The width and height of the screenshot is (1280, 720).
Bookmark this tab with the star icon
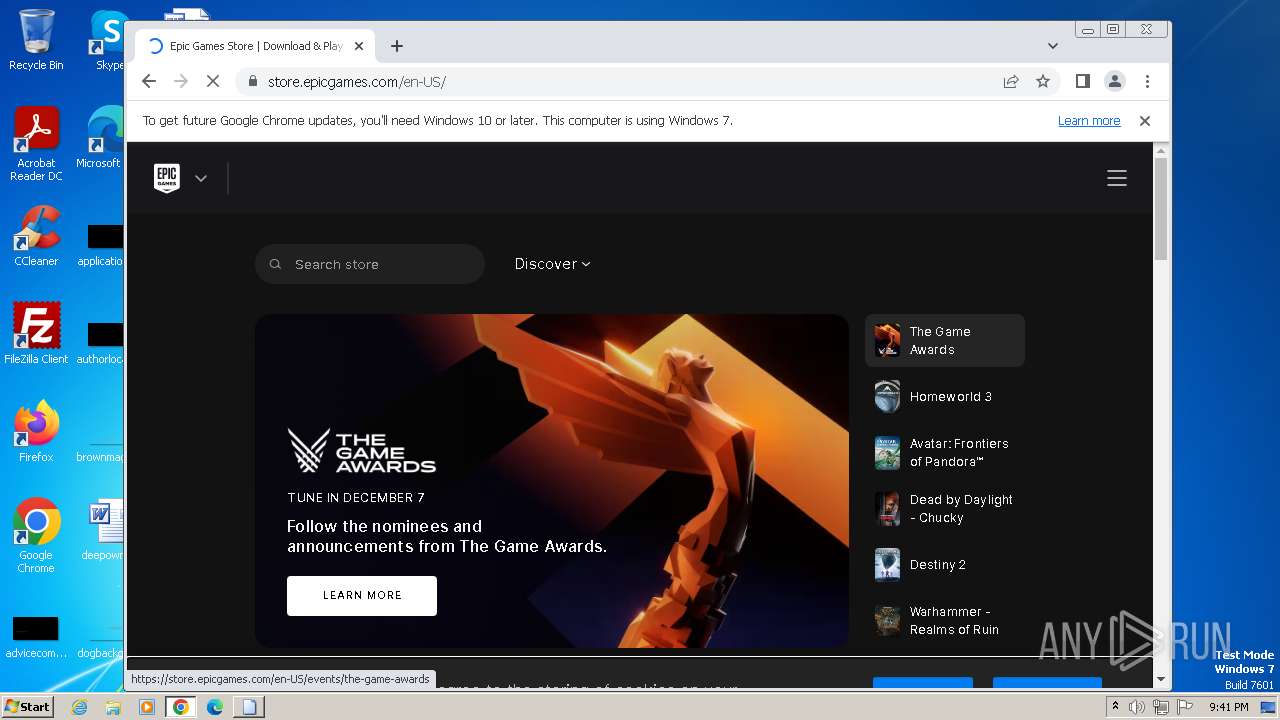click(1043, 81)
